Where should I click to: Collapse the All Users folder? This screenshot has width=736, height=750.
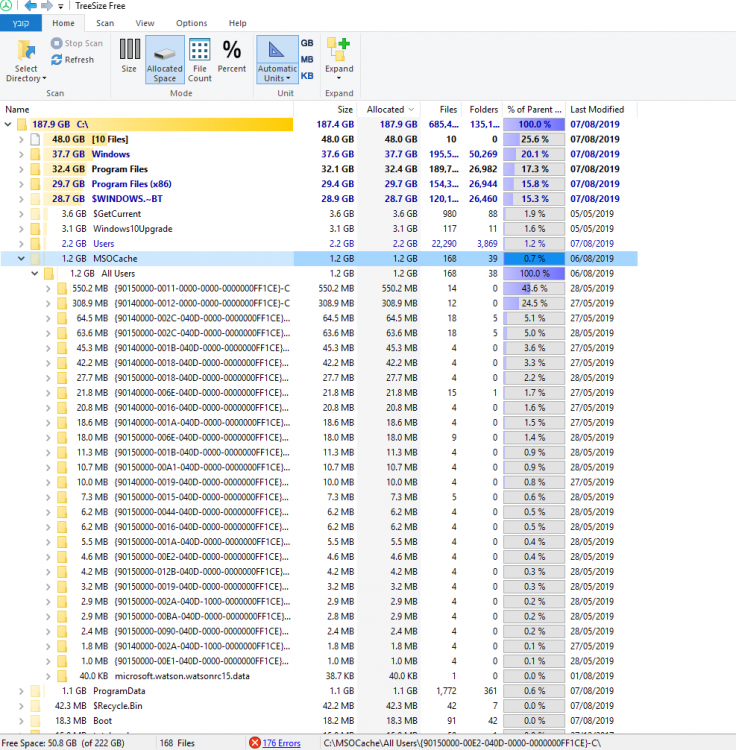click(35, 274)
